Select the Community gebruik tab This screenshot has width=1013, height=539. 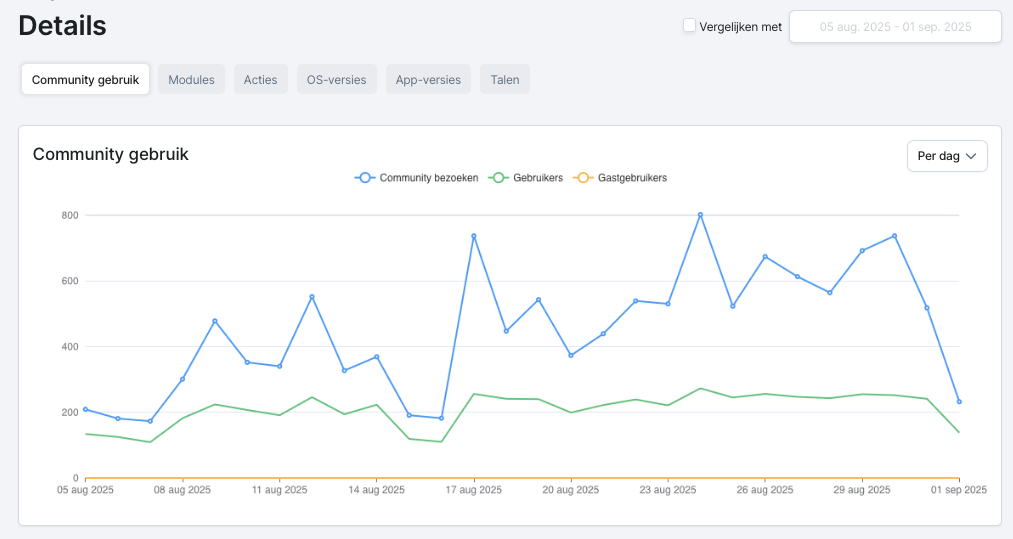(x=85, y=80)
